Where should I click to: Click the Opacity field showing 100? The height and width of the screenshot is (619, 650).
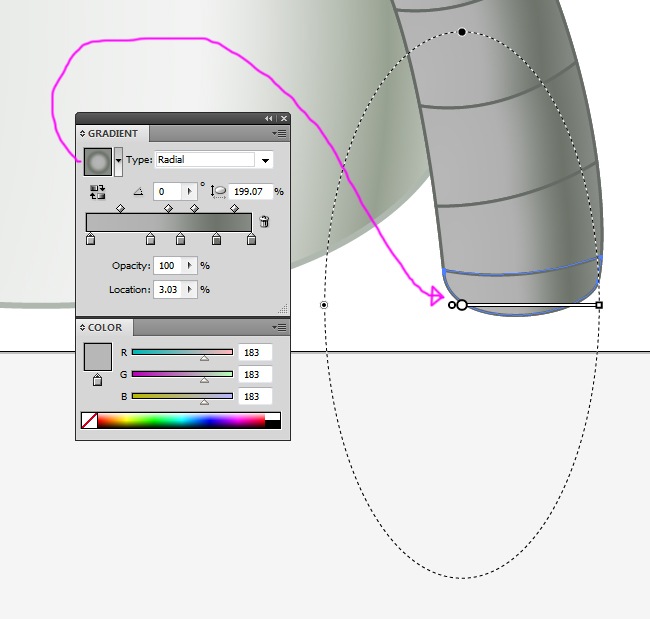pyautogui.click(x=167, y=265)
